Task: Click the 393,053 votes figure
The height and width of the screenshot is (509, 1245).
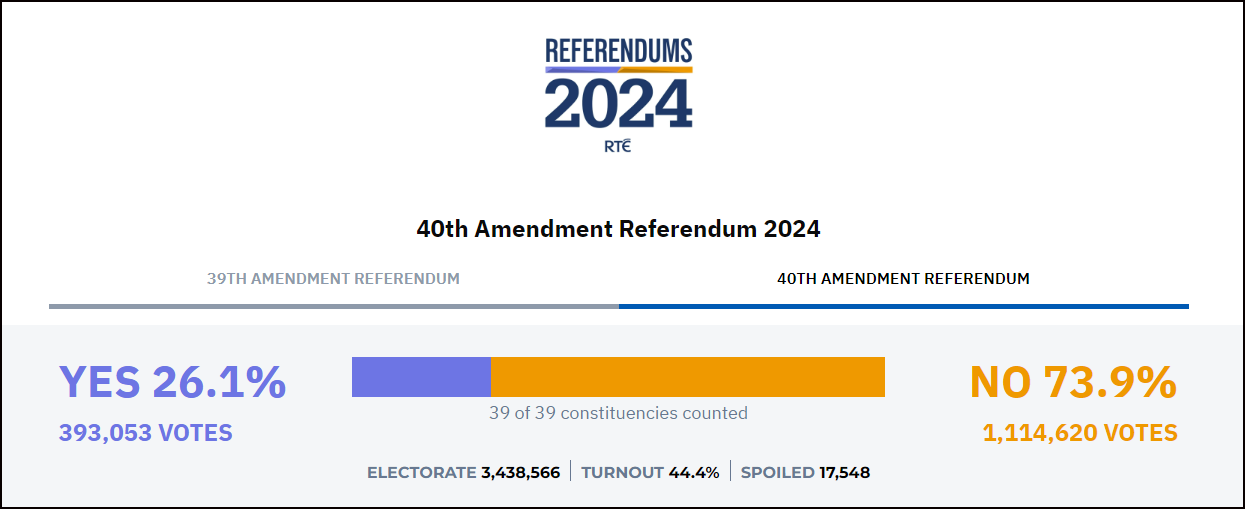Action: point(146,433)
